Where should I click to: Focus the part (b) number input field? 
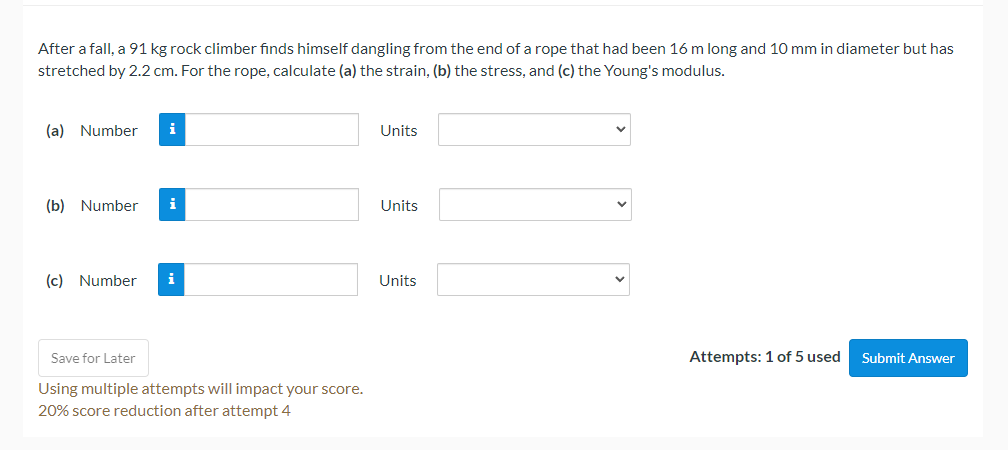click(272, 204)
